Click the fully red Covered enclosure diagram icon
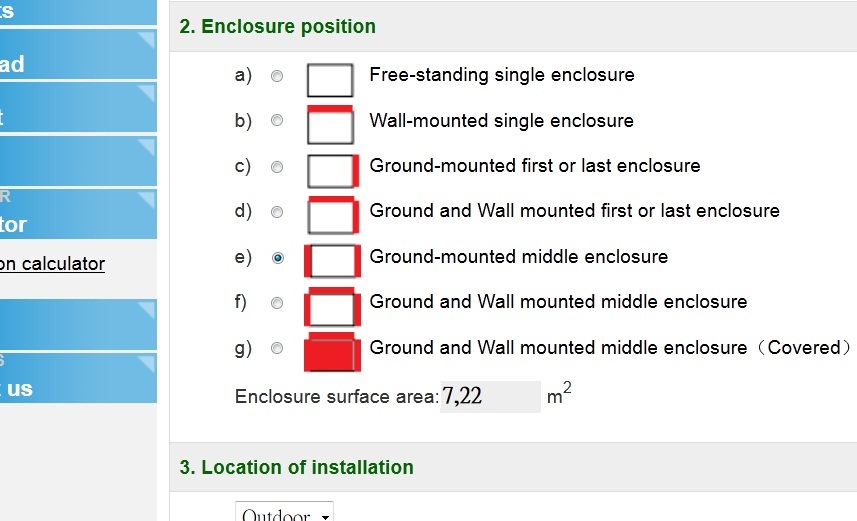 [331, 350]
